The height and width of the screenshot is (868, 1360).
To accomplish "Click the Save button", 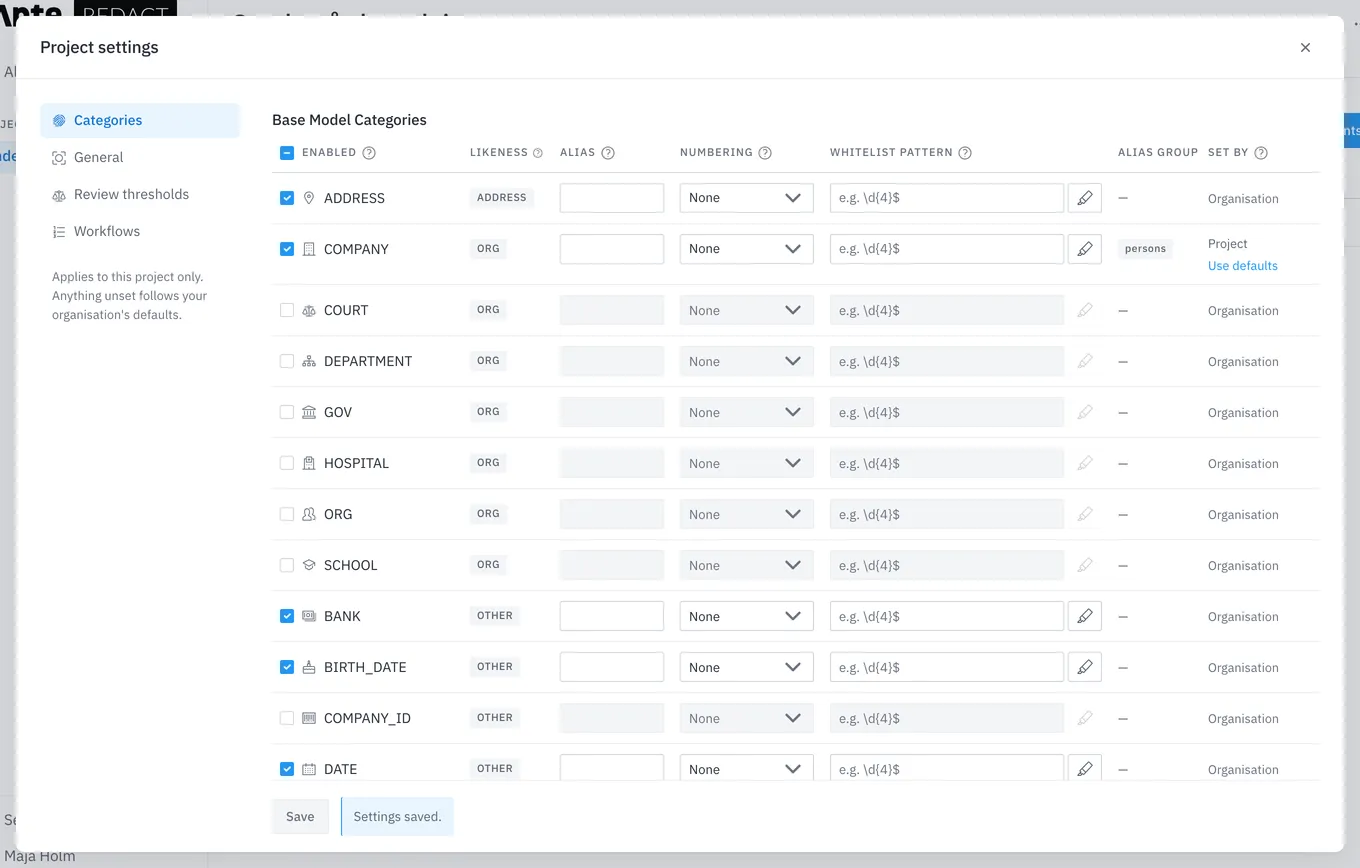I will [300, 816].
